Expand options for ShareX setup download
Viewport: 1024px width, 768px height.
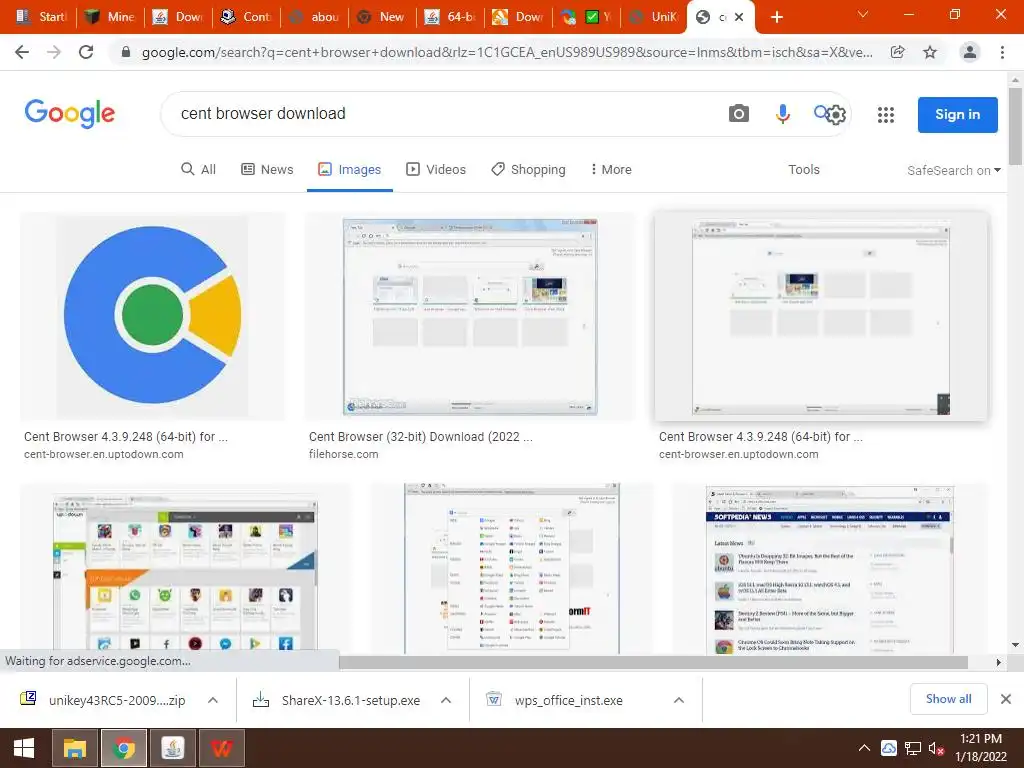click(446, 700)
